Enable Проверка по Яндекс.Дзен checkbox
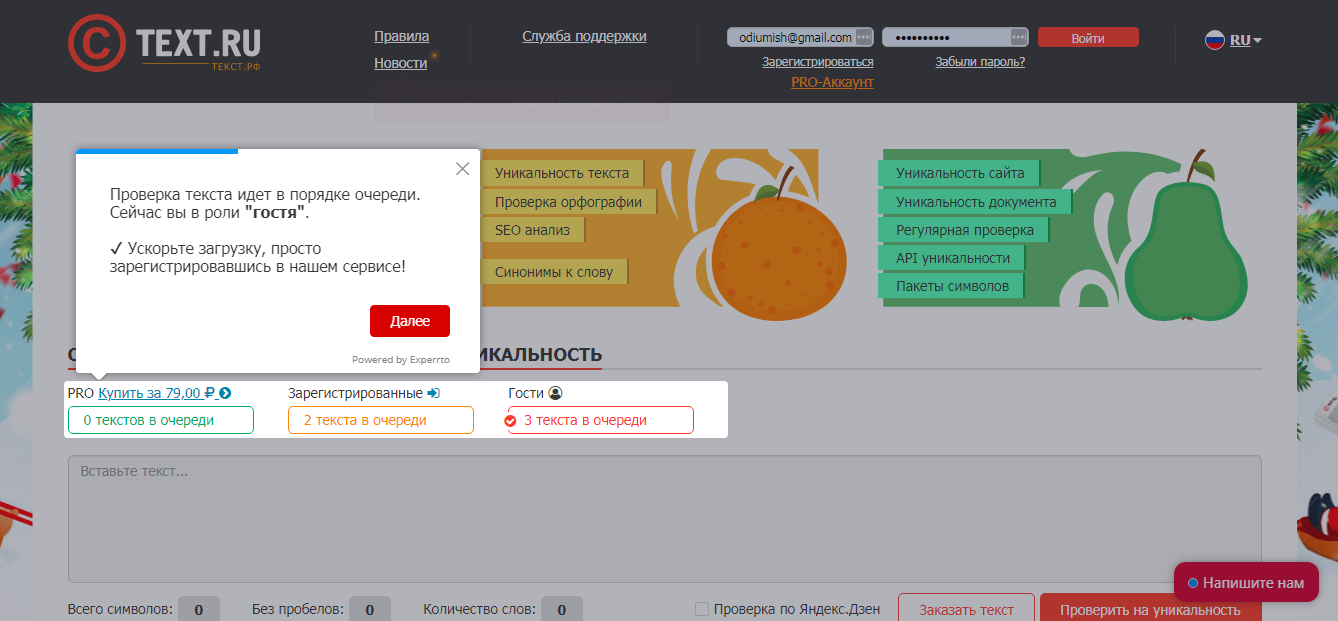The height and width of the screenshot is (621, 1338). pos(702,609)
